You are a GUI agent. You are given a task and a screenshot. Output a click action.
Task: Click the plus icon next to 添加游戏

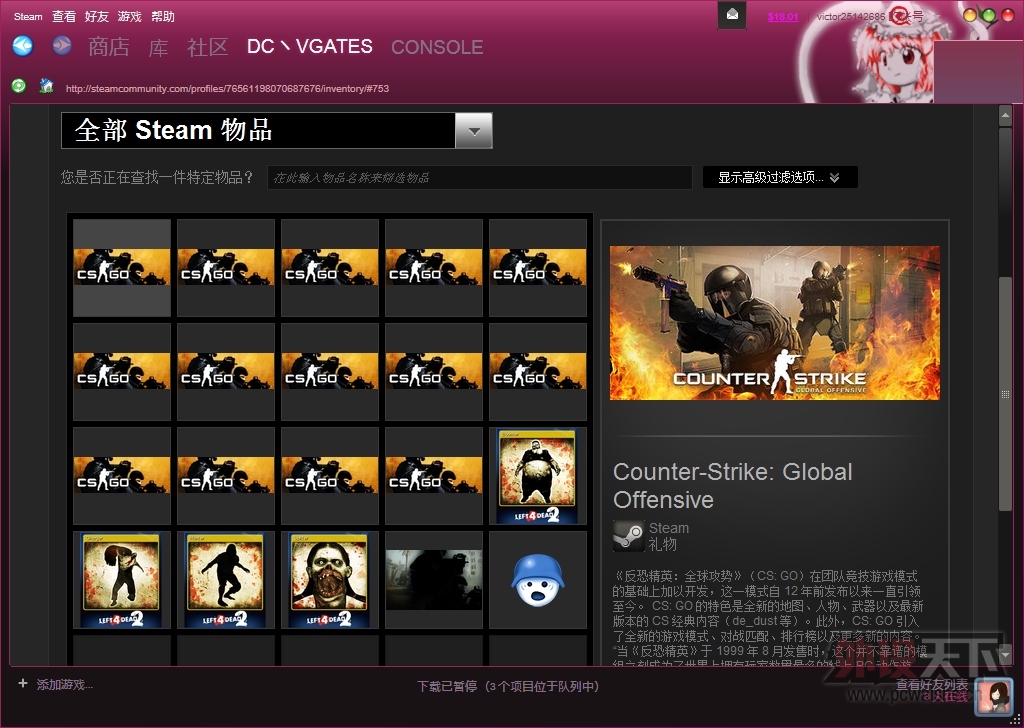click(x=23, y=684)
